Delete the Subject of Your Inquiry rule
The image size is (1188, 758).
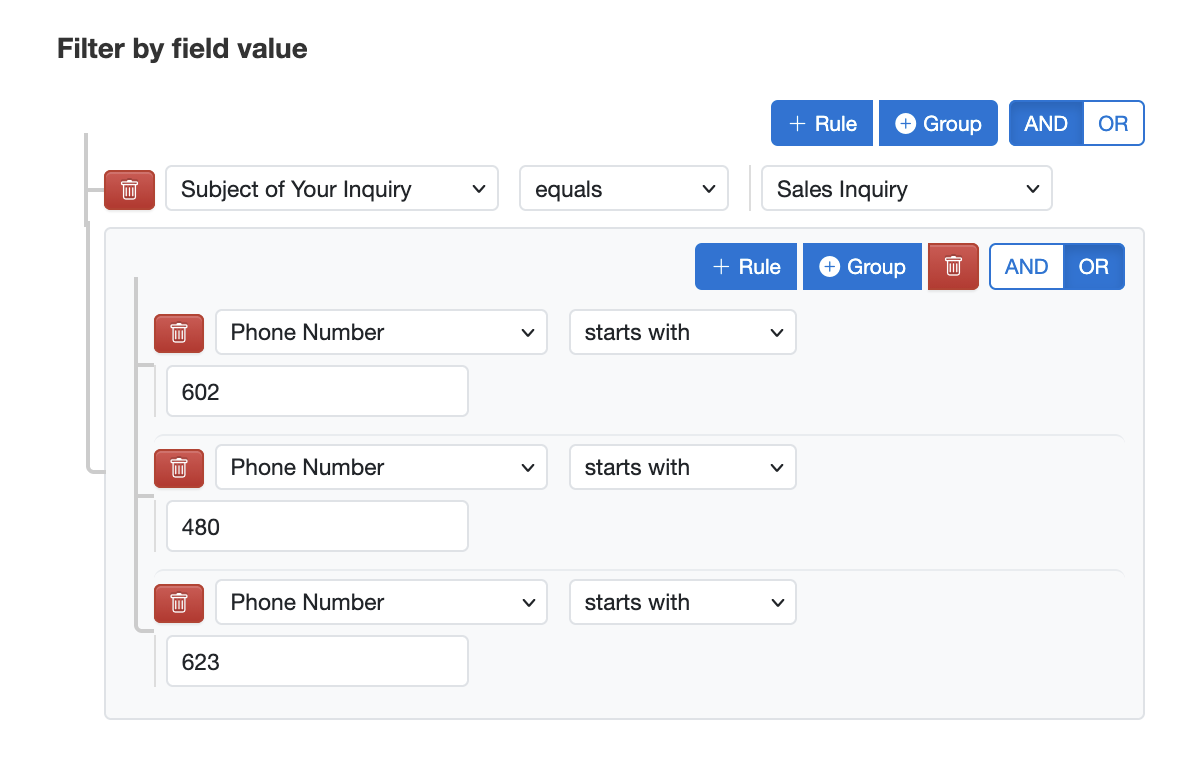click(x=129, y=188)
